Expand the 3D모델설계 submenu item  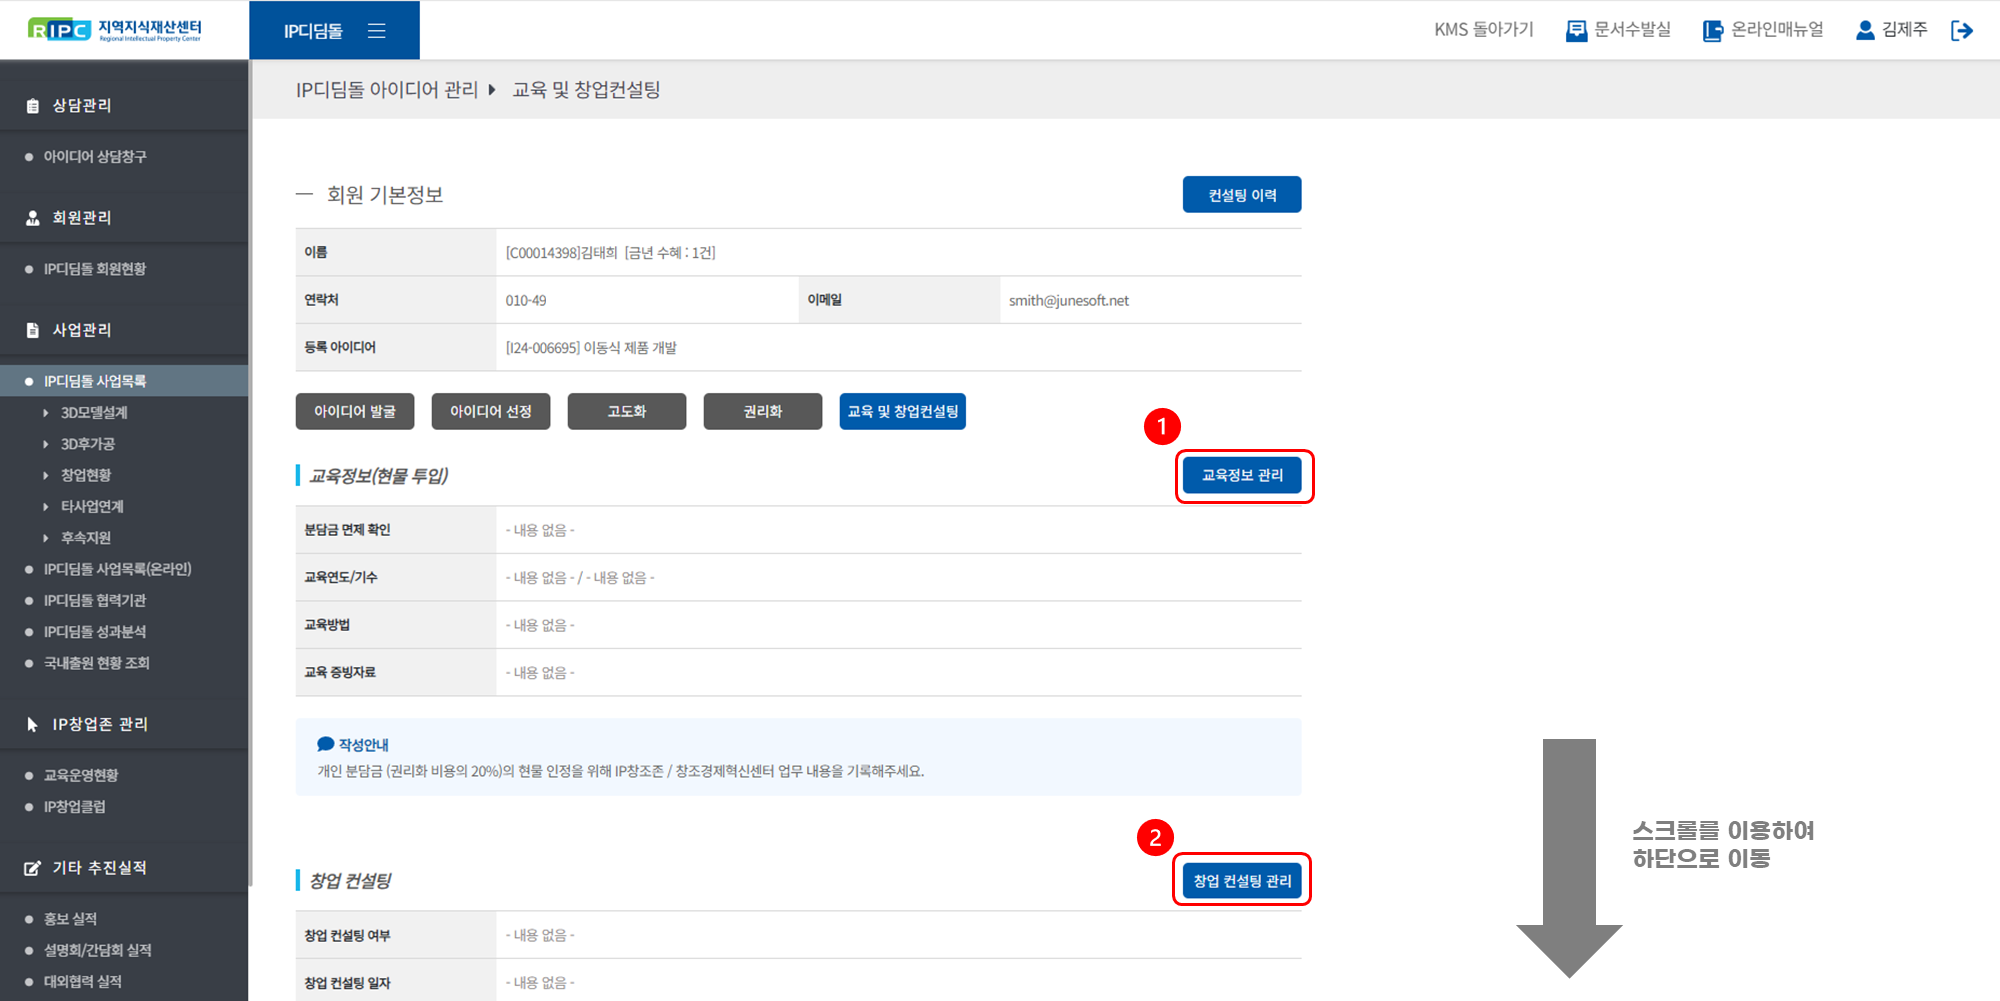(x=93, y=413)
